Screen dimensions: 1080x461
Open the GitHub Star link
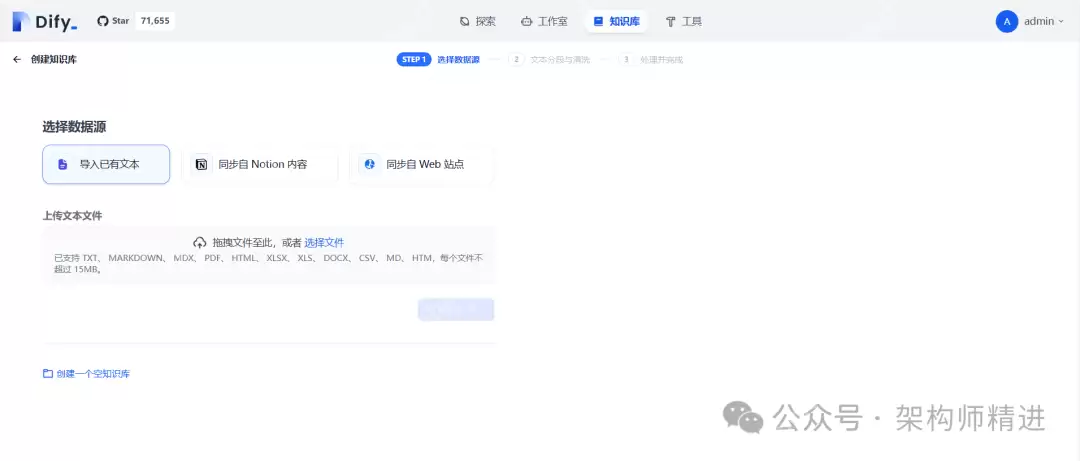point(113,21)
